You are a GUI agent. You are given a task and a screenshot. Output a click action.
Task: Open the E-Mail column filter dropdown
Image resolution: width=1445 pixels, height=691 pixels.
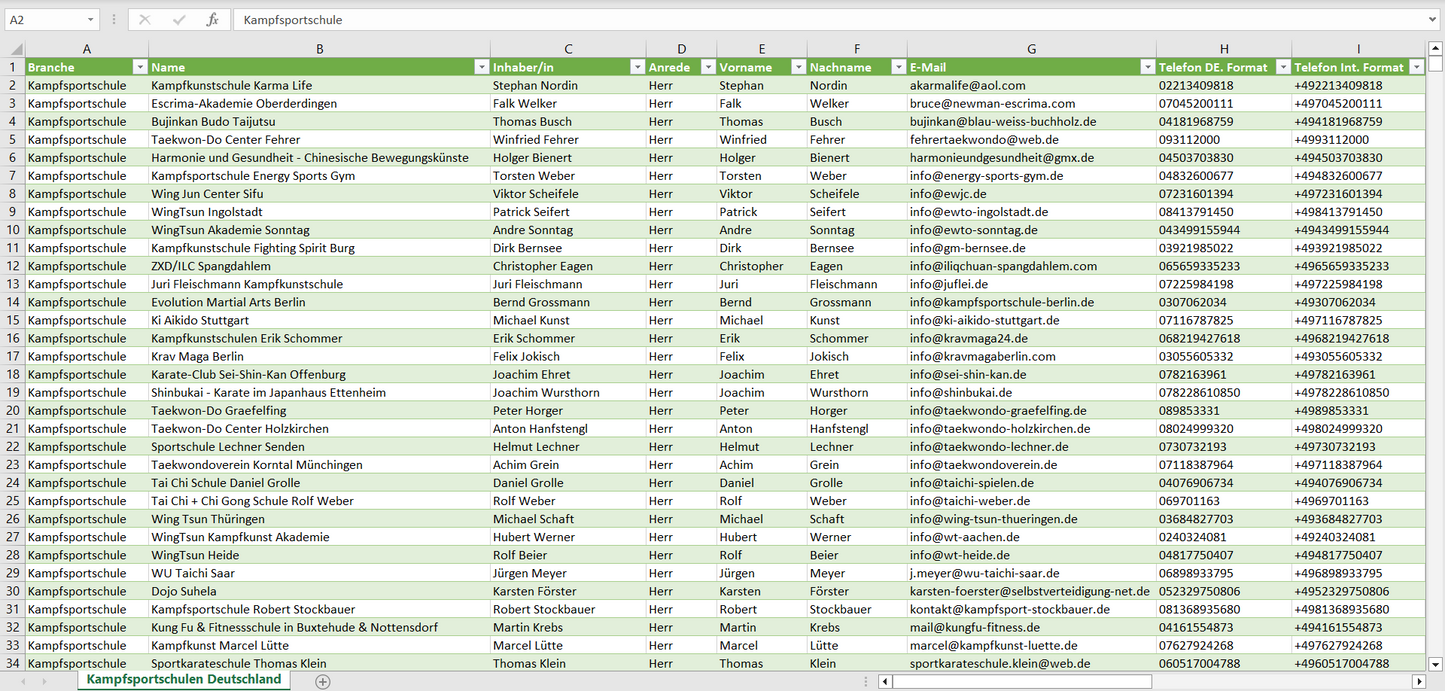1147,67
